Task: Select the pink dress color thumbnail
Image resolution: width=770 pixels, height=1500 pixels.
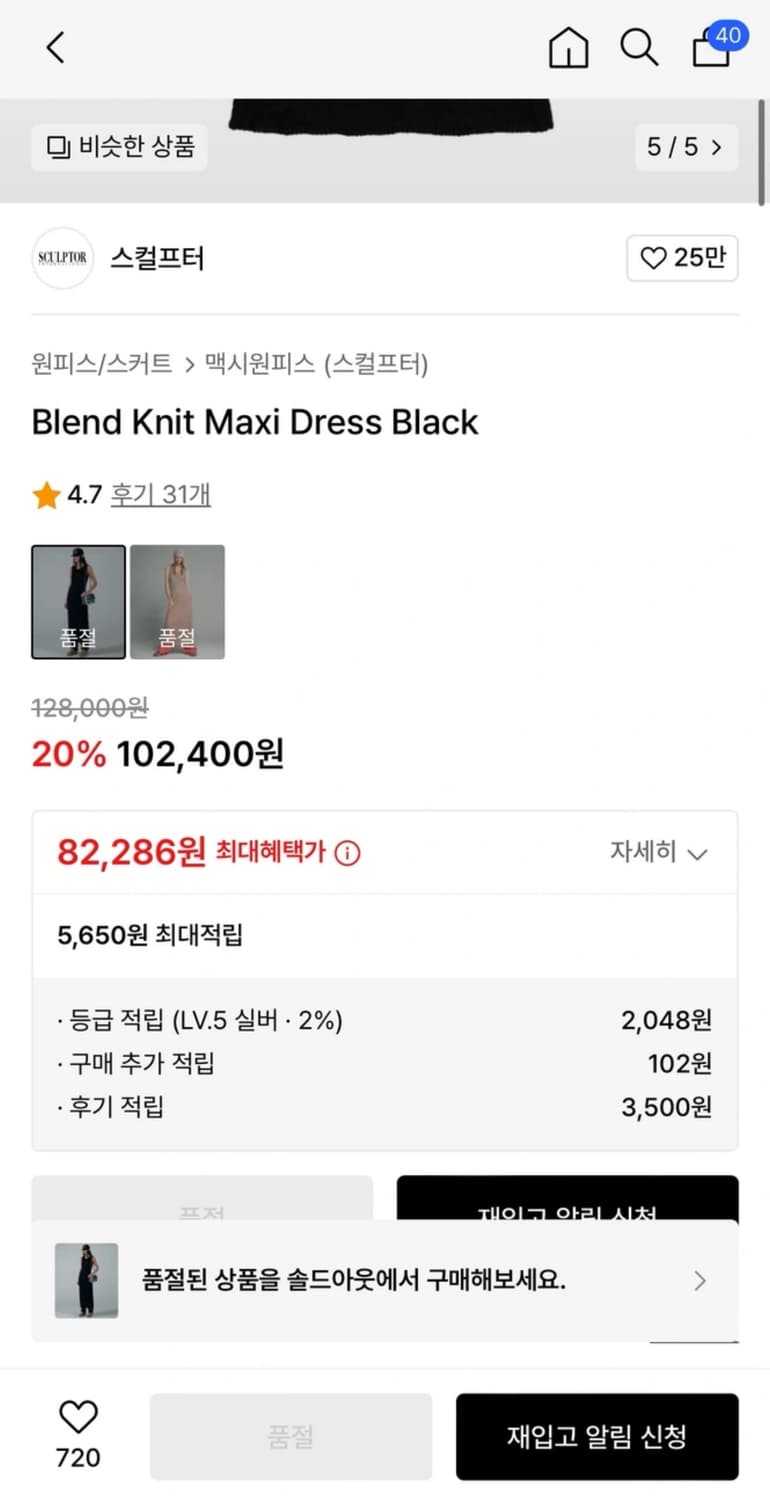Action: [177, 603]
